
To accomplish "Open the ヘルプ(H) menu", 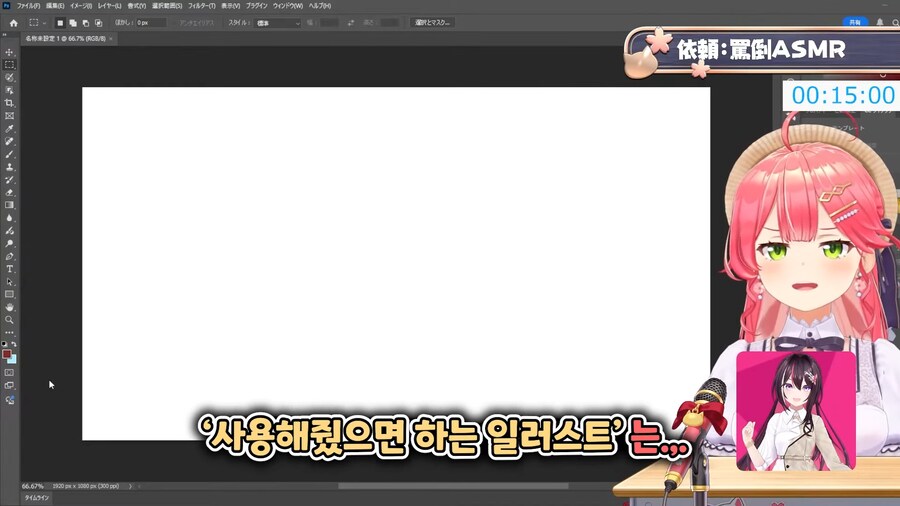I will 320,6.
